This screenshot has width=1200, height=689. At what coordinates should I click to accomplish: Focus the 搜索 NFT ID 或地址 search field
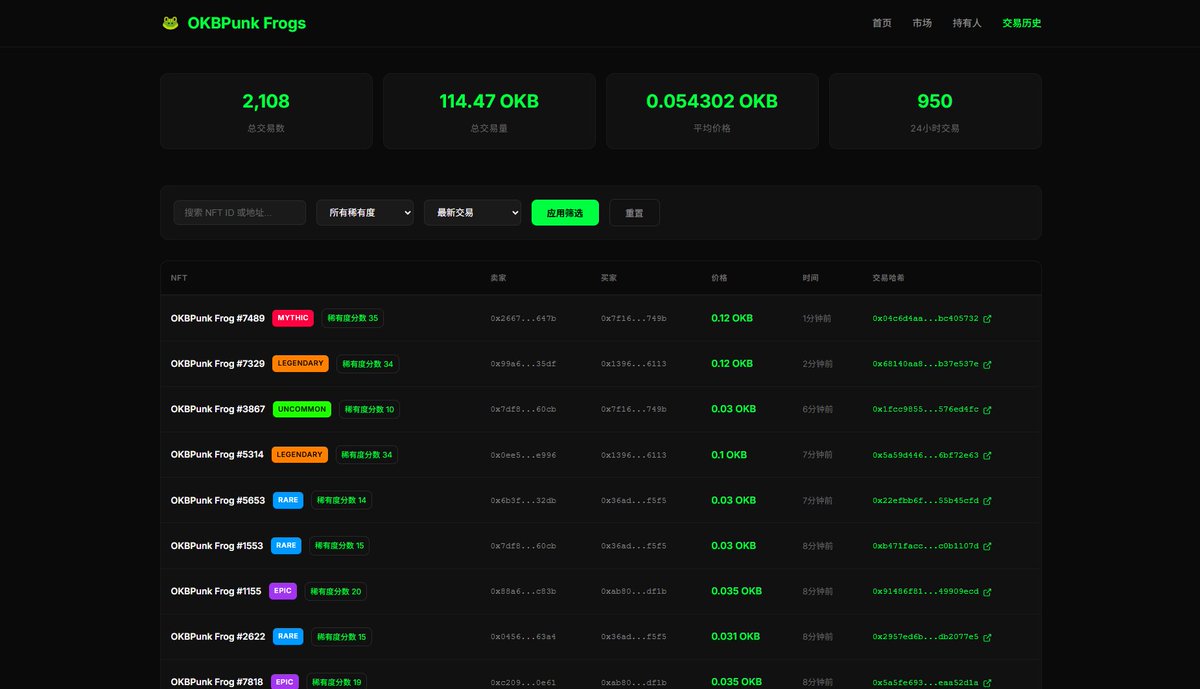(239, 212)
